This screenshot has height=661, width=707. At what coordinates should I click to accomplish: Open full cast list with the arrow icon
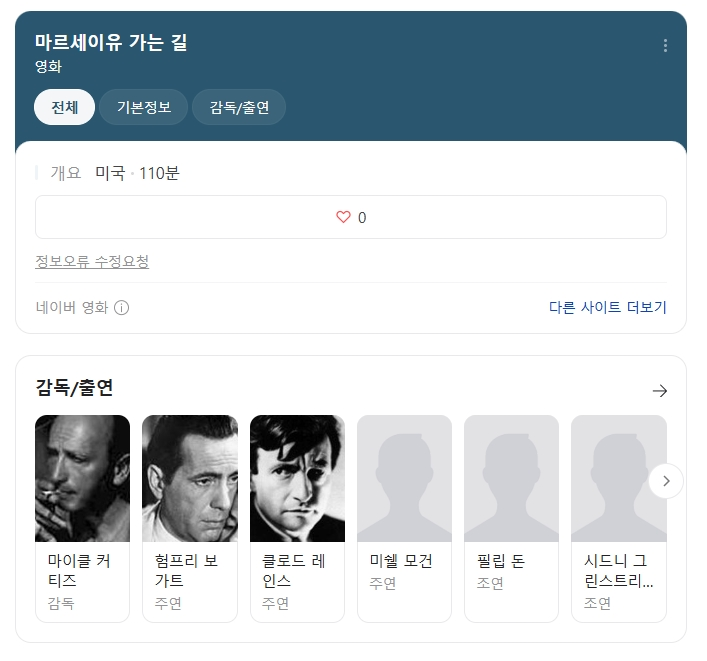(660, 390)
